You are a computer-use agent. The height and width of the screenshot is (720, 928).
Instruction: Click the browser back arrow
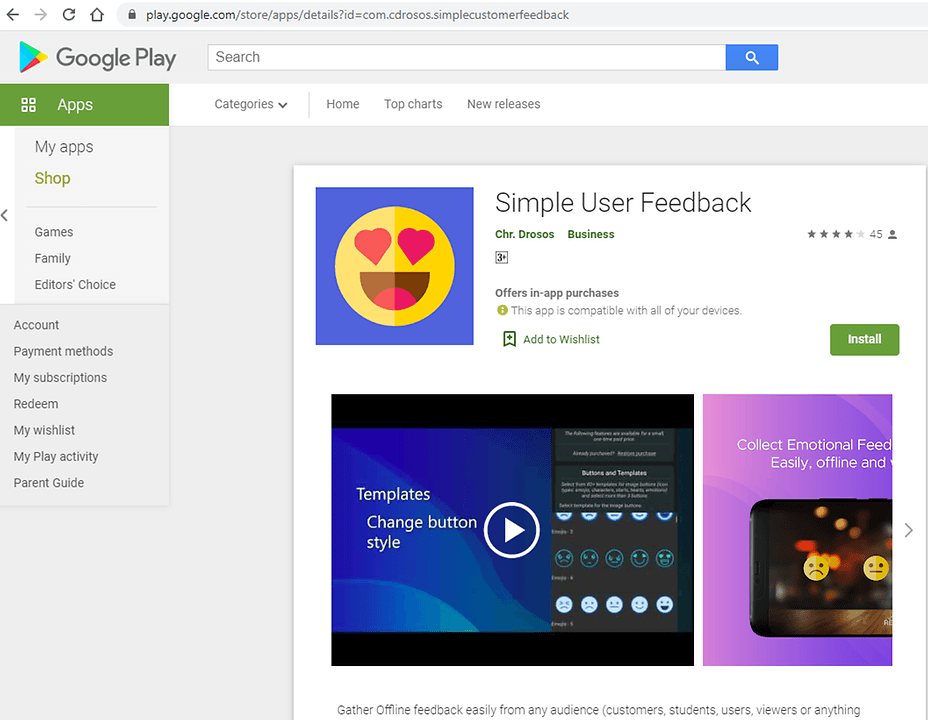click(12, 14)
